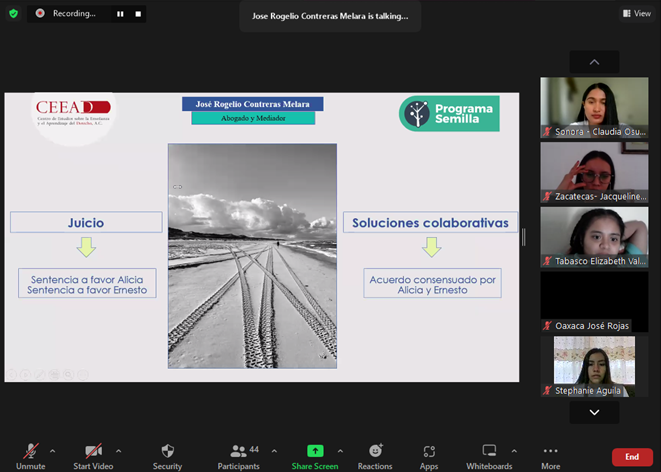Click muted mic icon on Sonora tile
661x472 pixels.
click(548, 132)
